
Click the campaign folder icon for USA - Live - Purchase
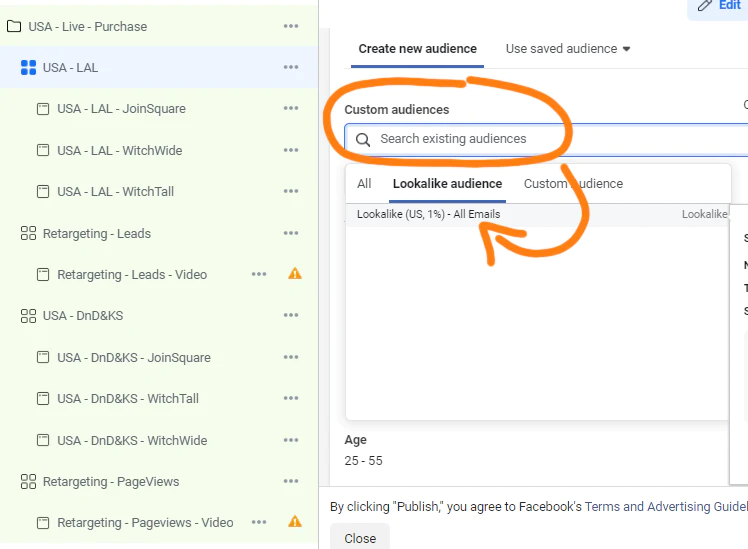pyautogui.click(x=14, y=26)
